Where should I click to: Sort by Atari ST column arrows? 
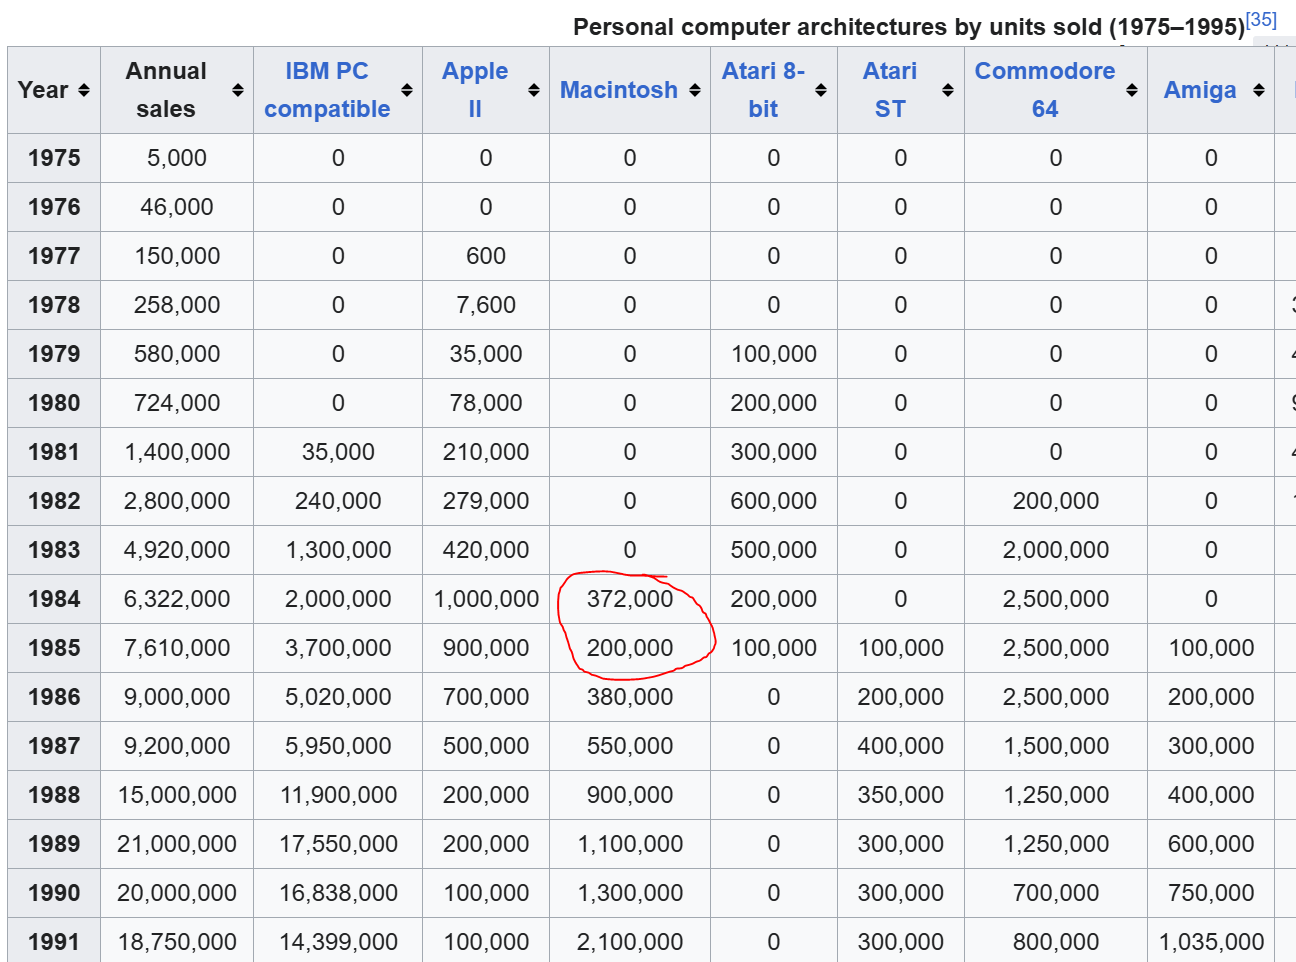(x=948, y=90)
